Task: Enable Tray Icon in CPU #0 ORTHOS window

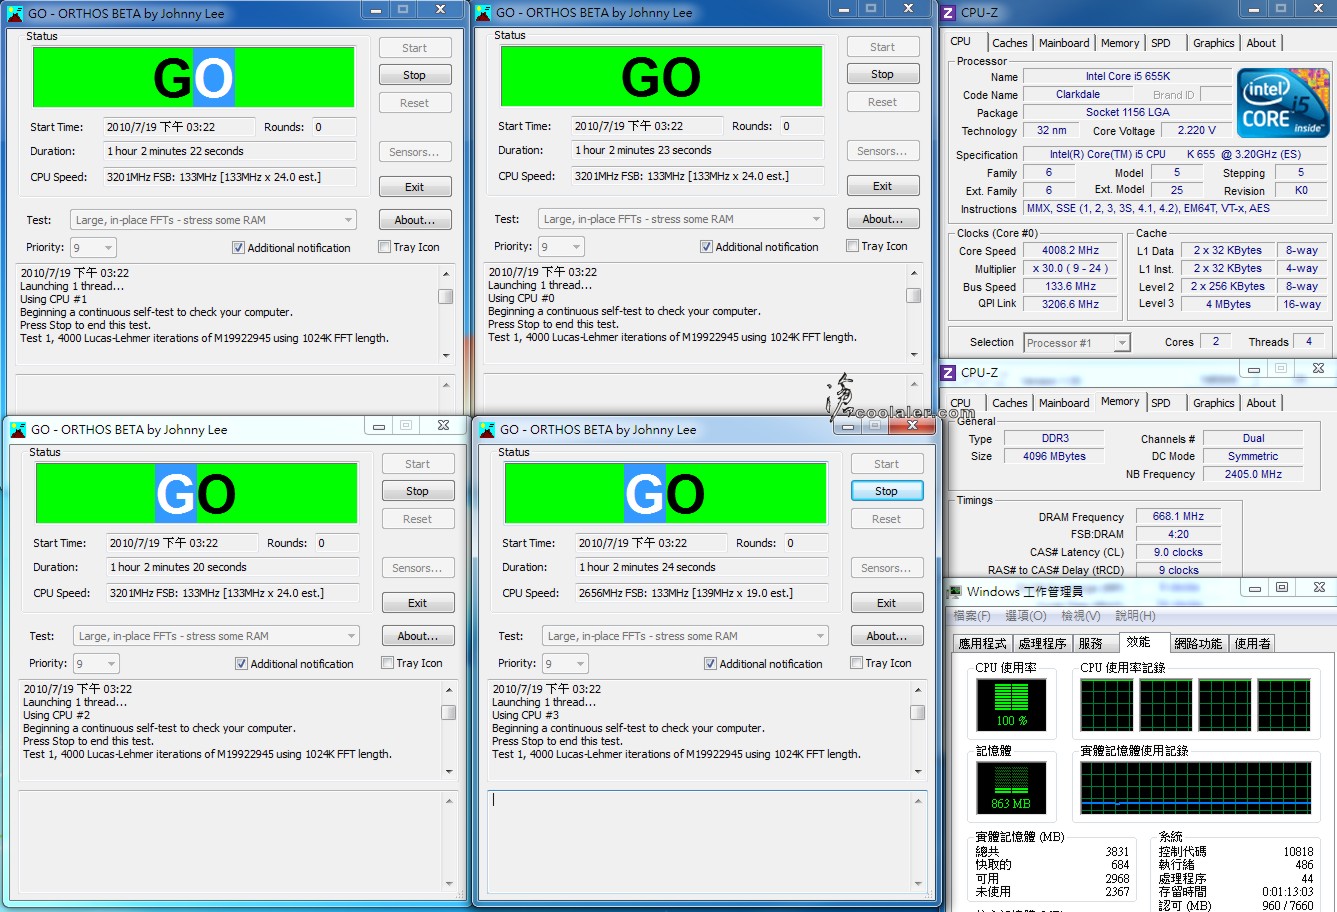Action: pos(852,246)
